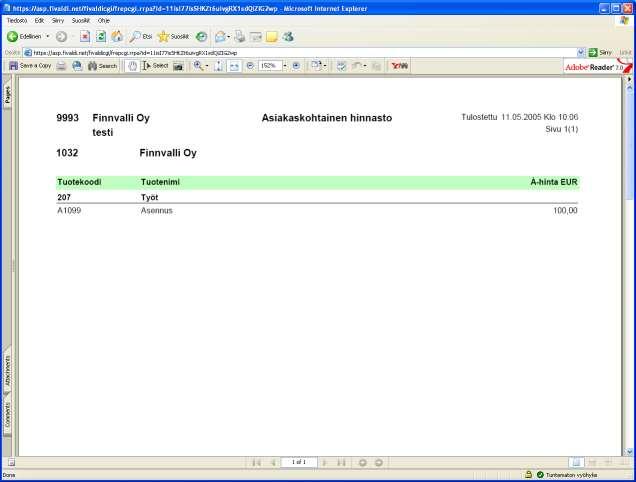Click the Messenger people icon
Screen dimensions: 636x482
[288, 37]
